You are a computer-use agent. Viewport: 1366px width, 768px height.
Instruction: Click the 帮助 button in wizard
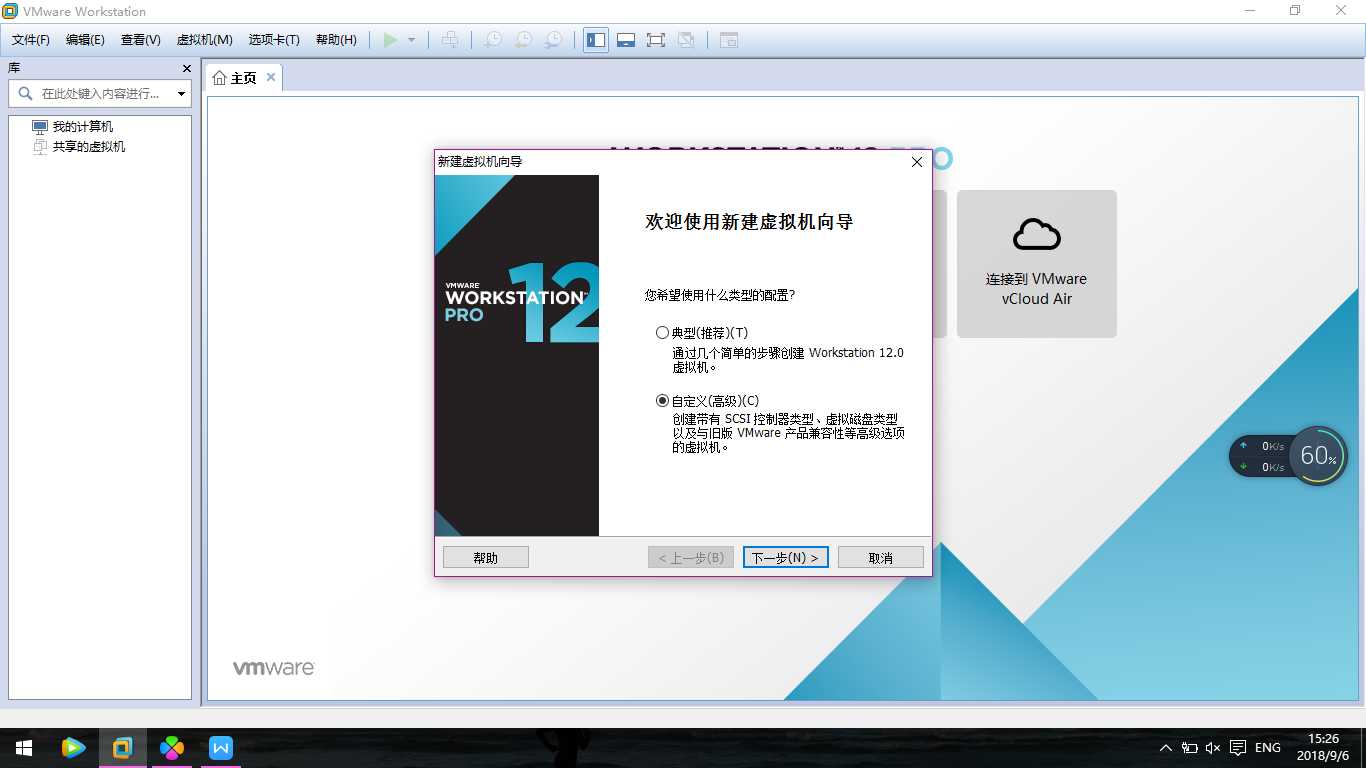click(x=486, y=558)
